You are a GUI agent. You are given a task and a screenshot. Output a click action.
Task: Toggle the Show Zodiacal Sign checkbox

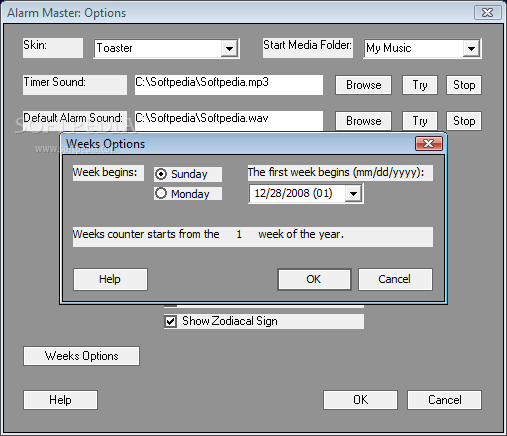pos(171,321)
